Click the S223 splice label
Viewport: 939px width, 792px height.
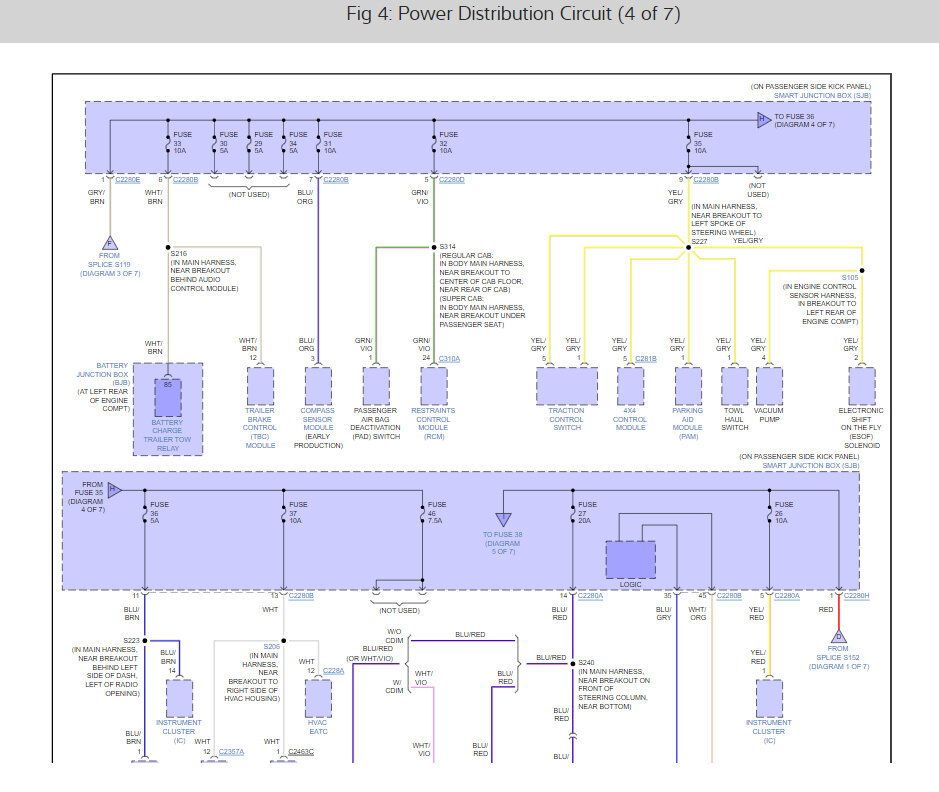[x=132, y=641]
